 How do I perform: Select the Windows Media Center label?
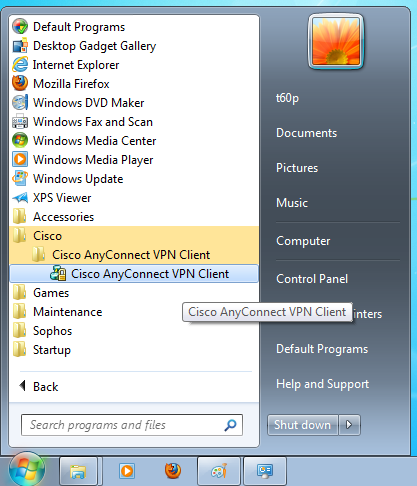pos(94,141)
